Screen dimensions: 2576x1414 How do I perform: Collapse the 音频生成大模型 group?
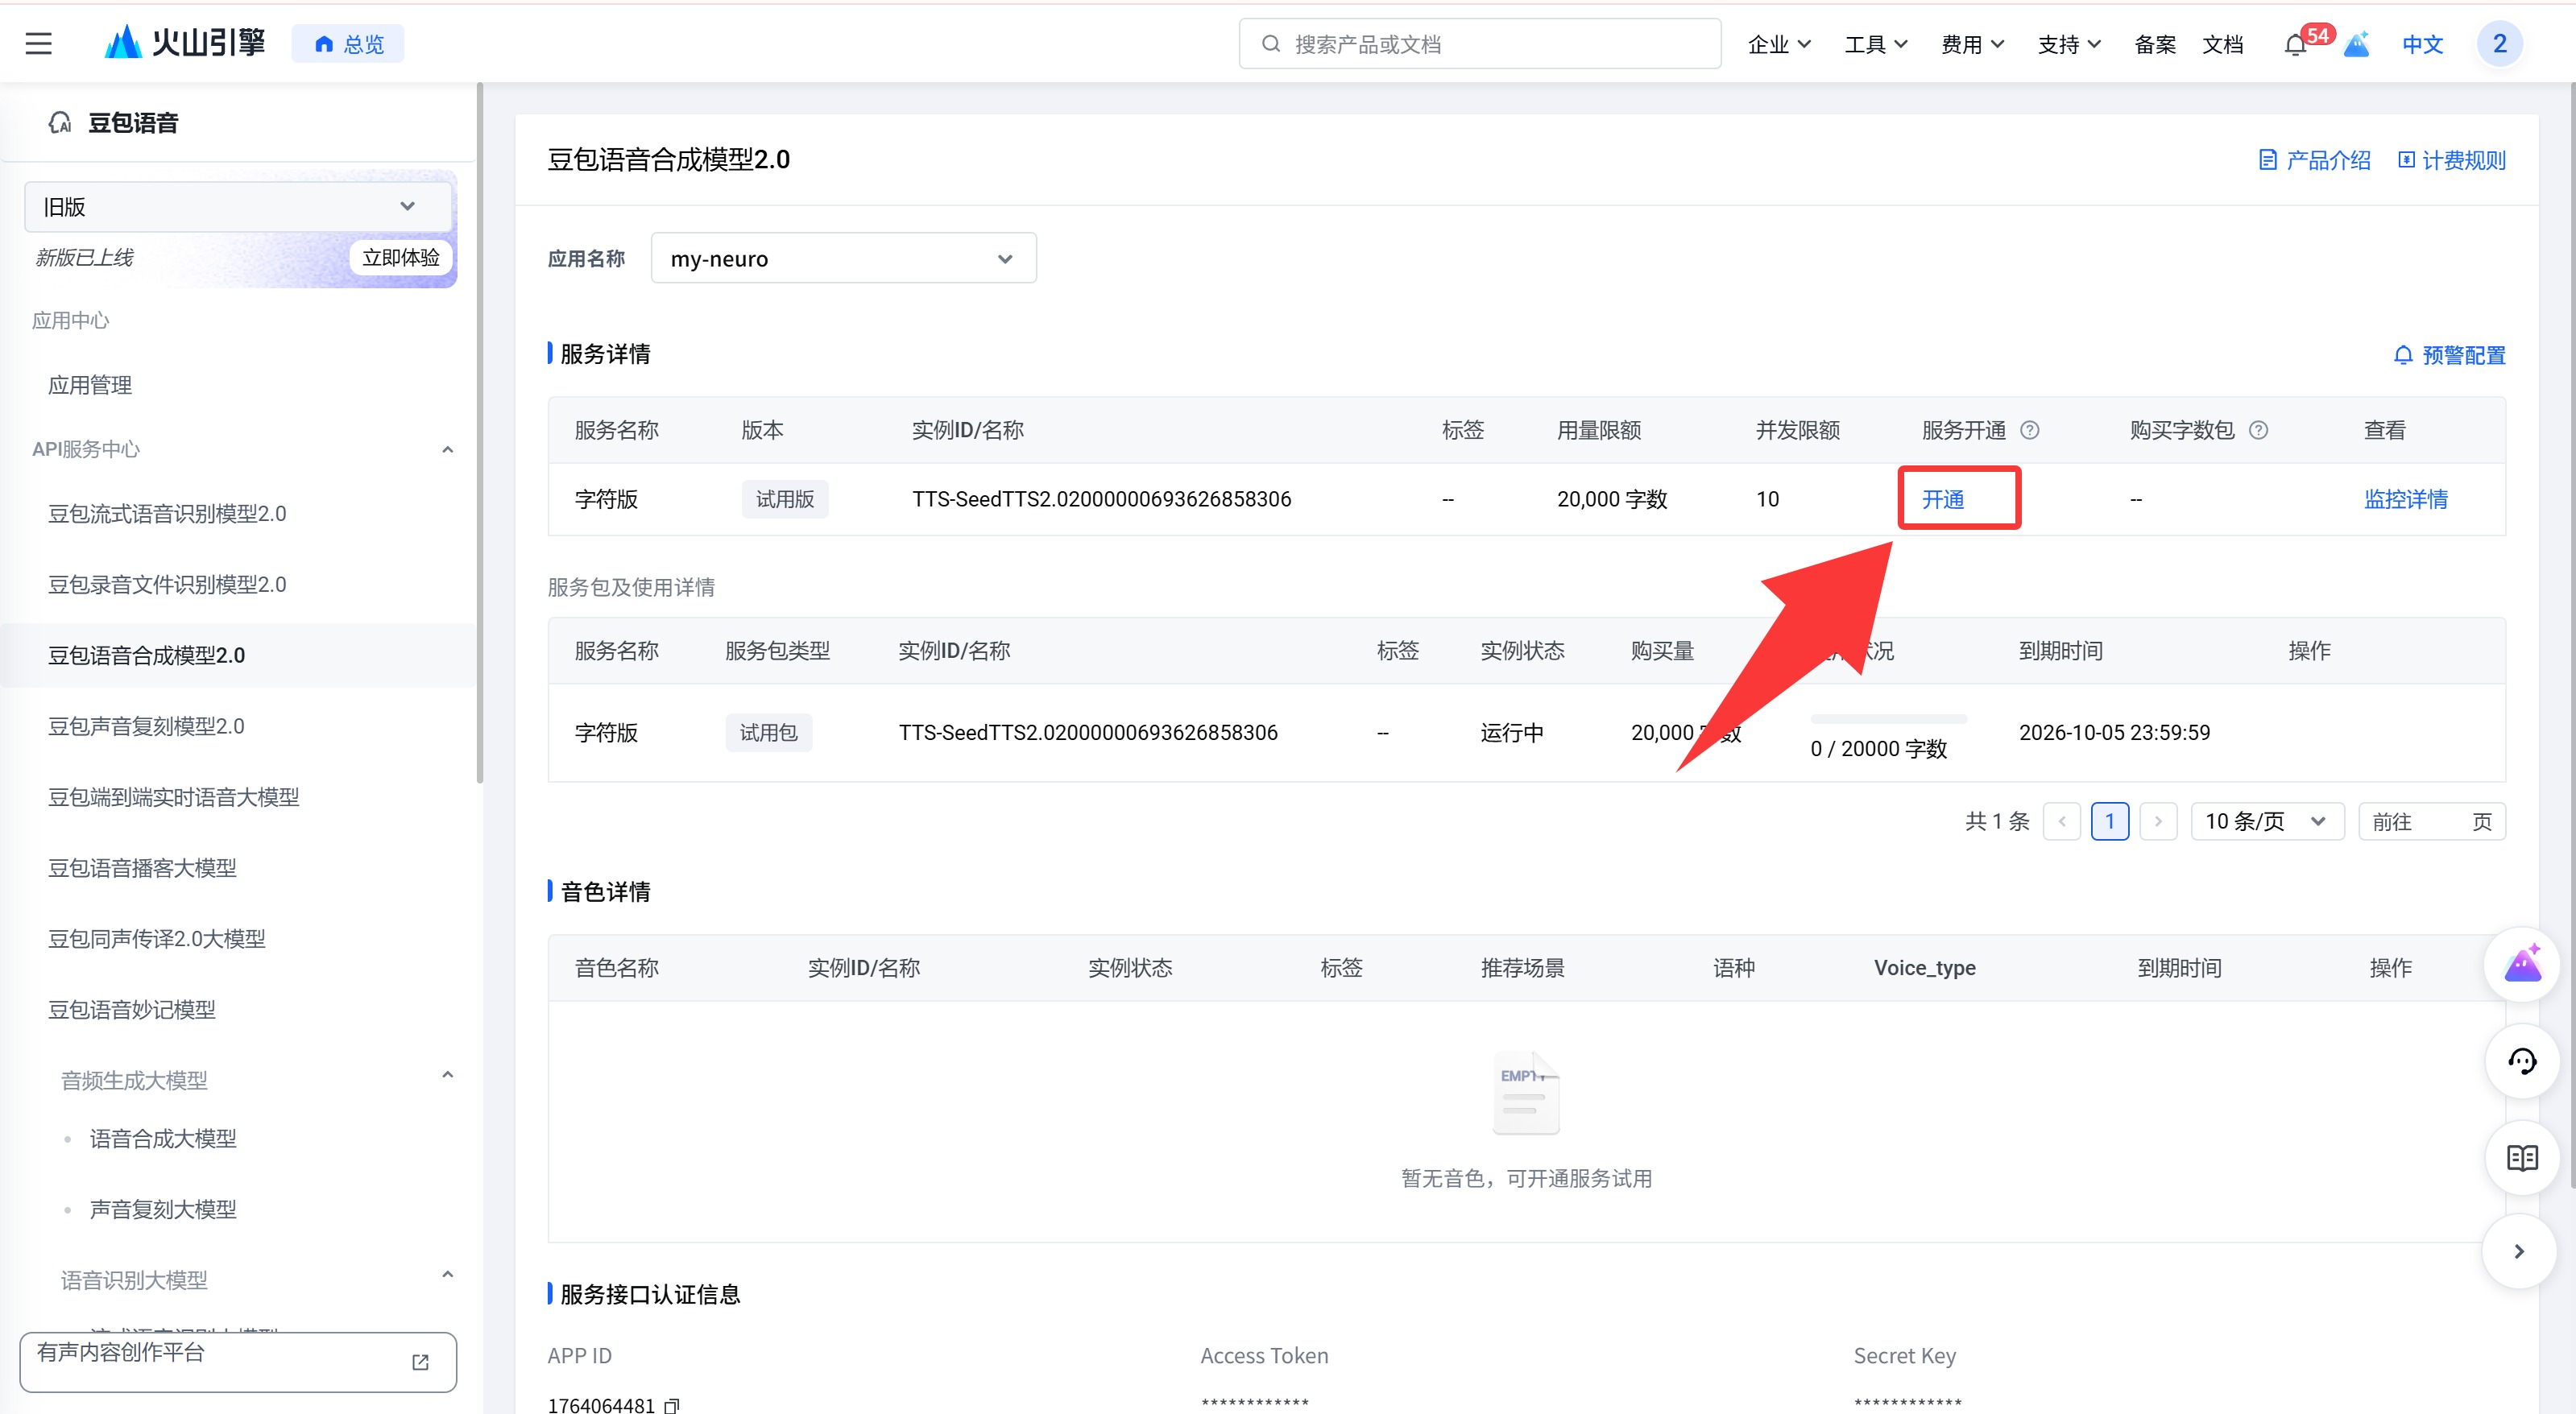(447, 1075)
